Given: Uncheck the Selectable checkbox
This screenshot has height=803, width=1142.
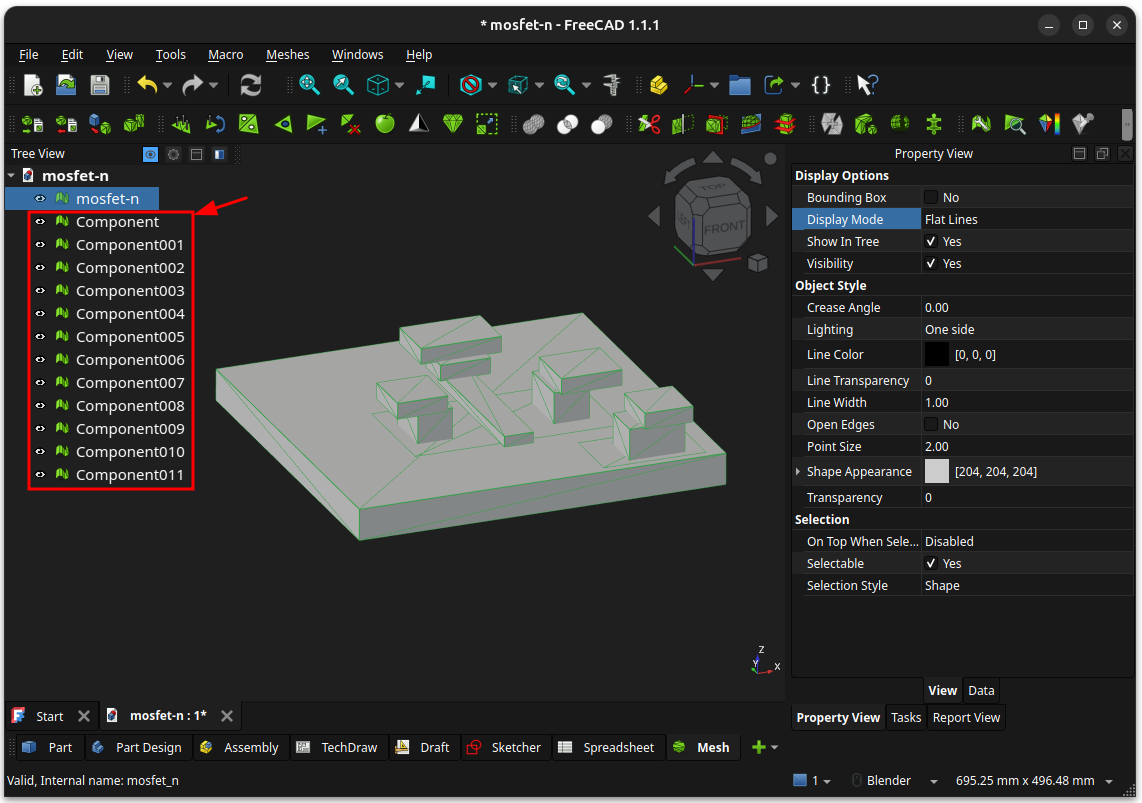Looking at the screenshot, I should pyautogui.click(x=931, y=563).
